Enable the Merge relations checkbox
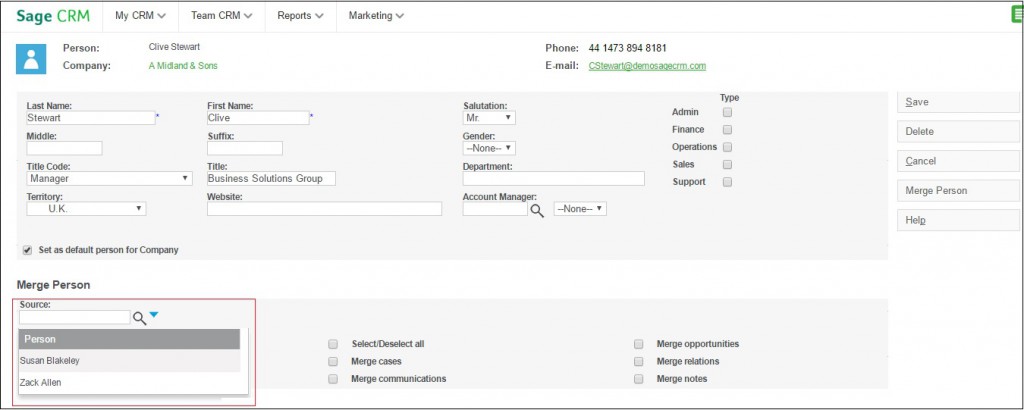The height and width of the screenshot is (410, 1024). (639, 361)
